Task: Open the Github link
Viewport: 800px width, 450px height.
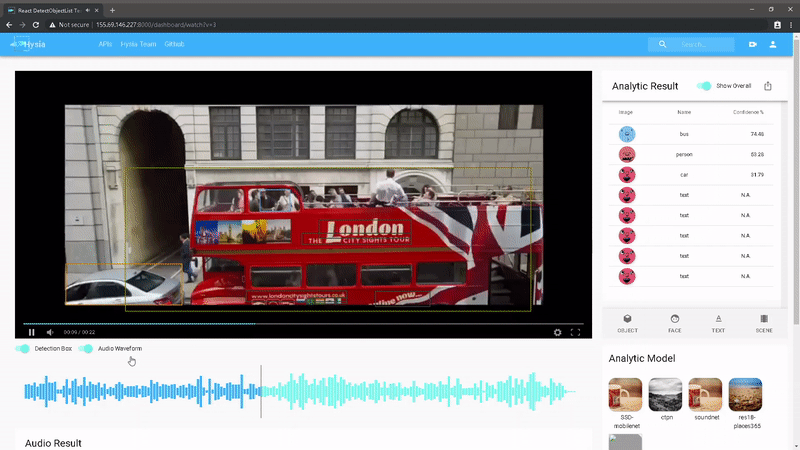Action: coord(174,44)
